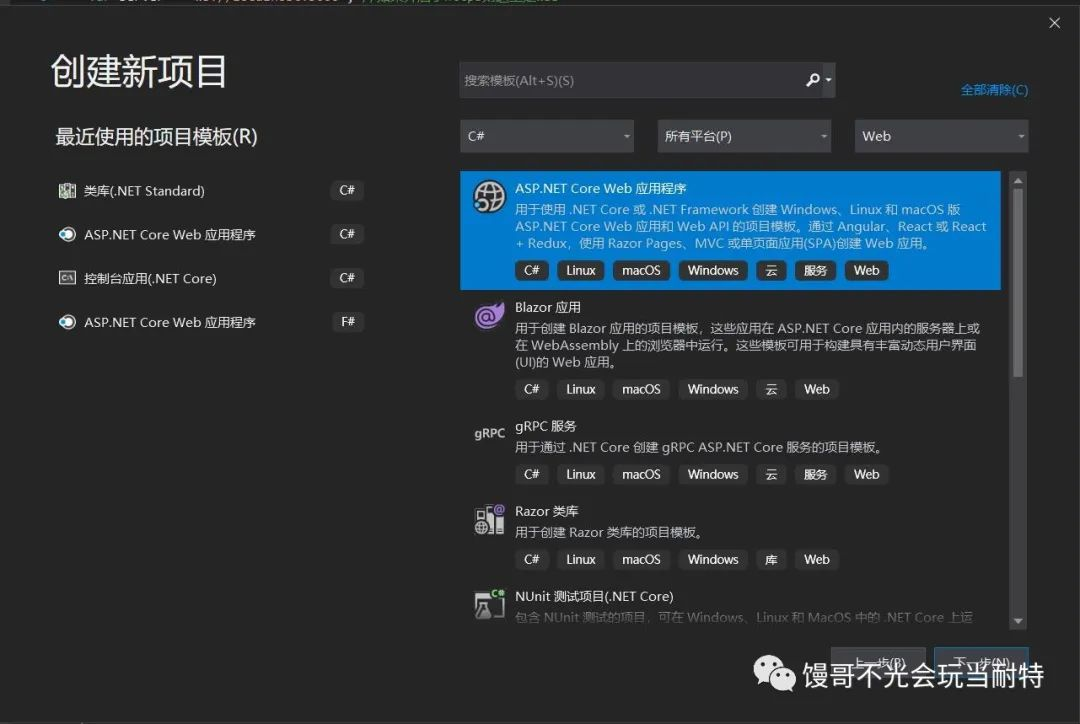Click the Windows tag under Blazor 应用
This screenshot has height=724, width=1080.
[713, 389]
